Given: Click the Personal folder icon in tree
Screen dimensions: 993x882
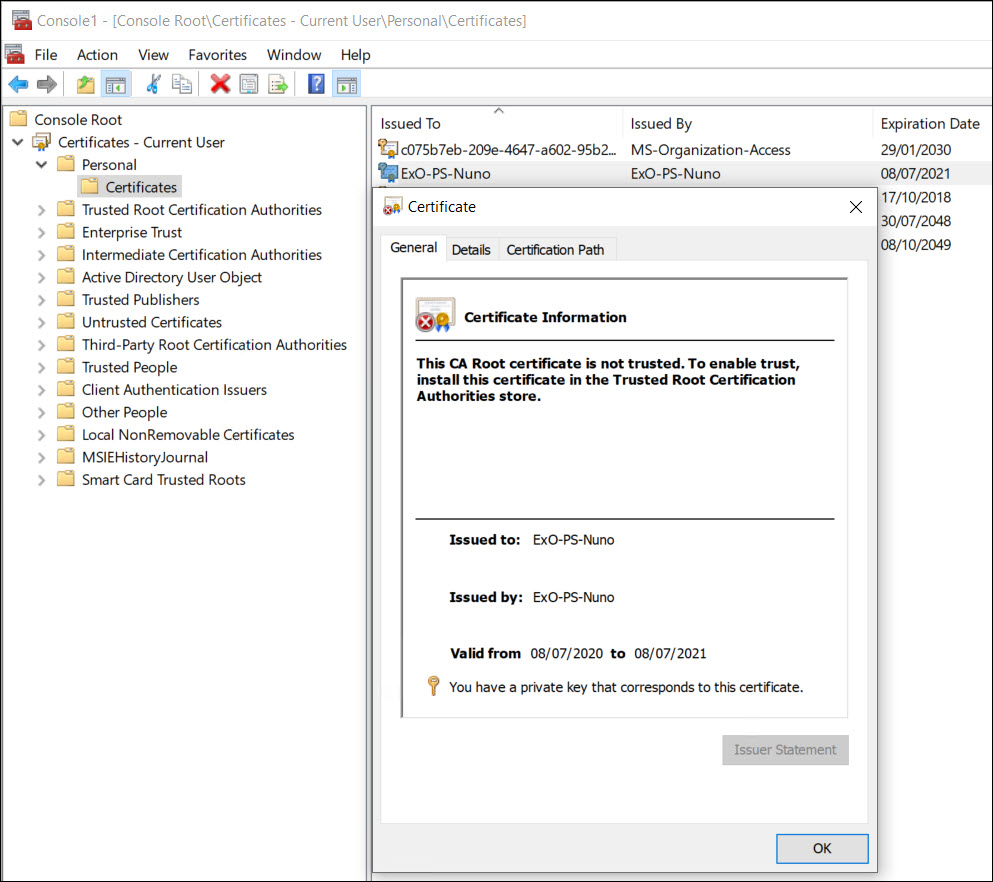Looking at the screenshot, I should click(x=66, y=164).
